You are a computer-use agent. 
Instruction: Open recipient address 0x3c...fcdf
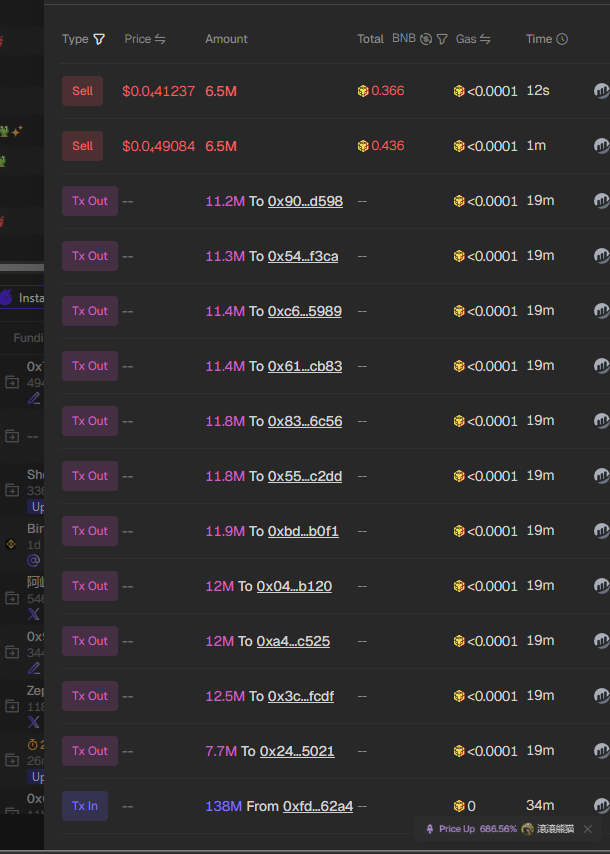coord(301,696)
